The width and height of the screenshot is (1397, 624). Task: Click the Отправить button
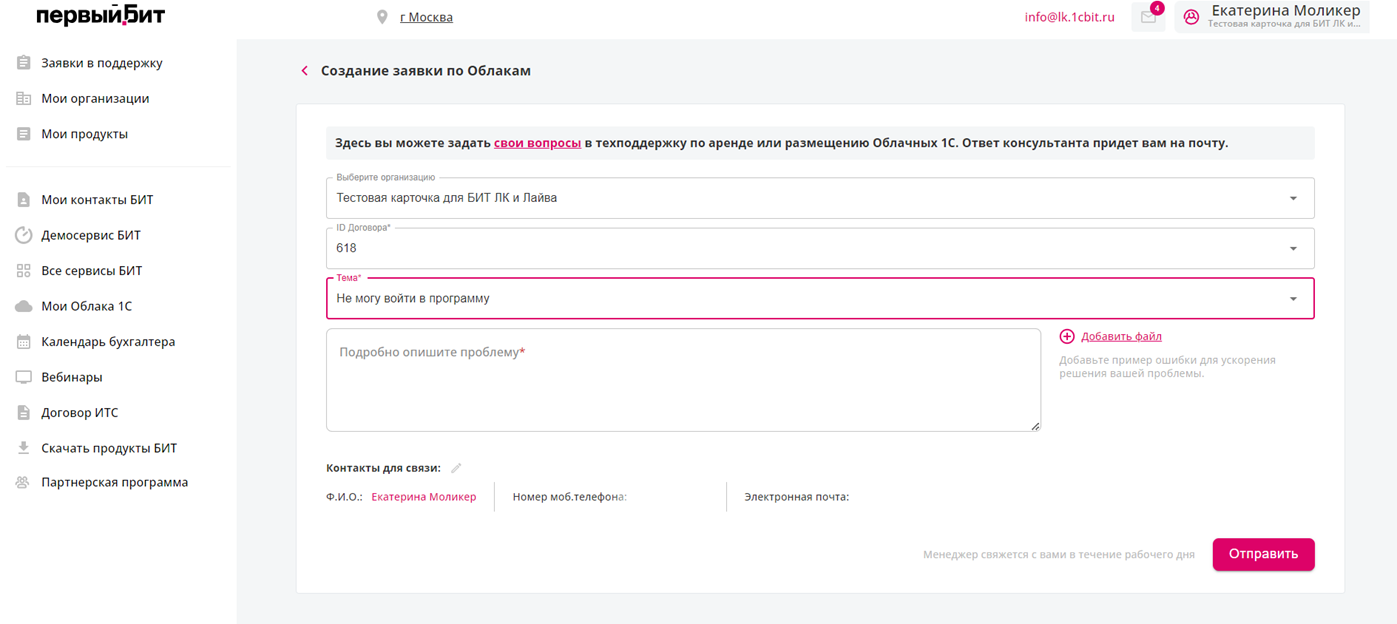[x=1263, y=554]
